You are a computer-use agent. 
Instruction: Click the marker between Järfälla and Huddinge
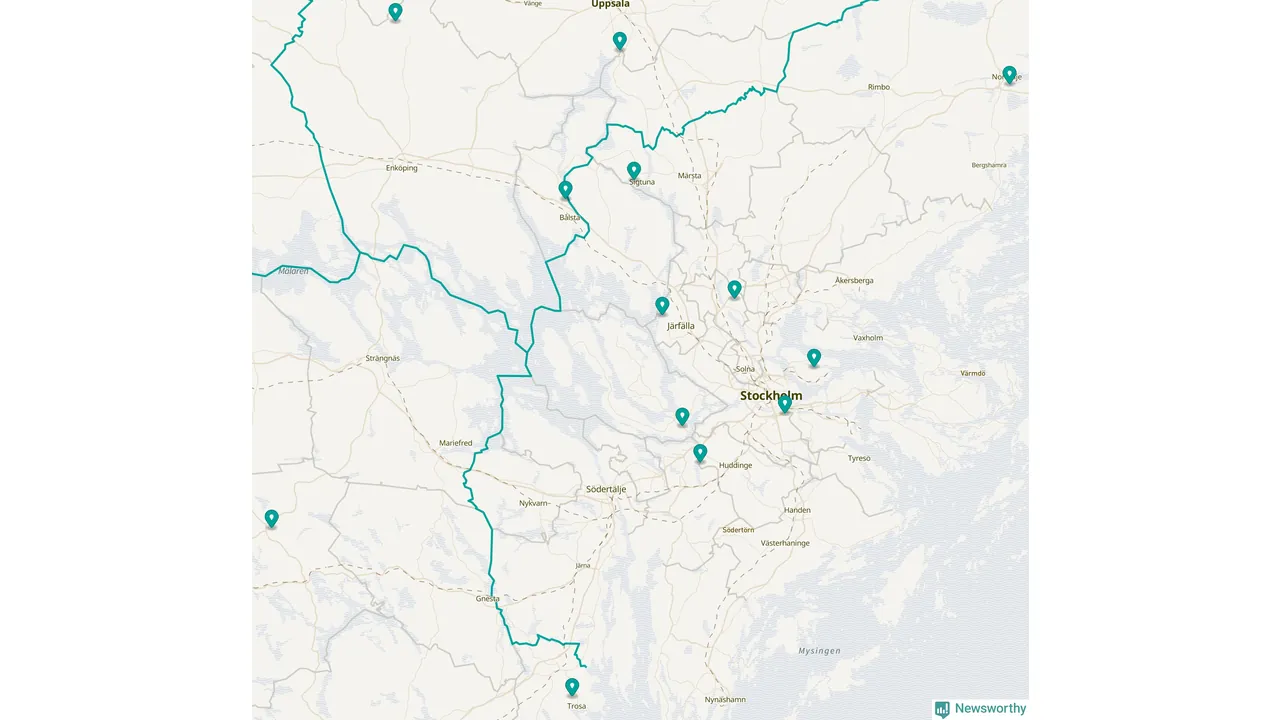[x=682, y=417]
